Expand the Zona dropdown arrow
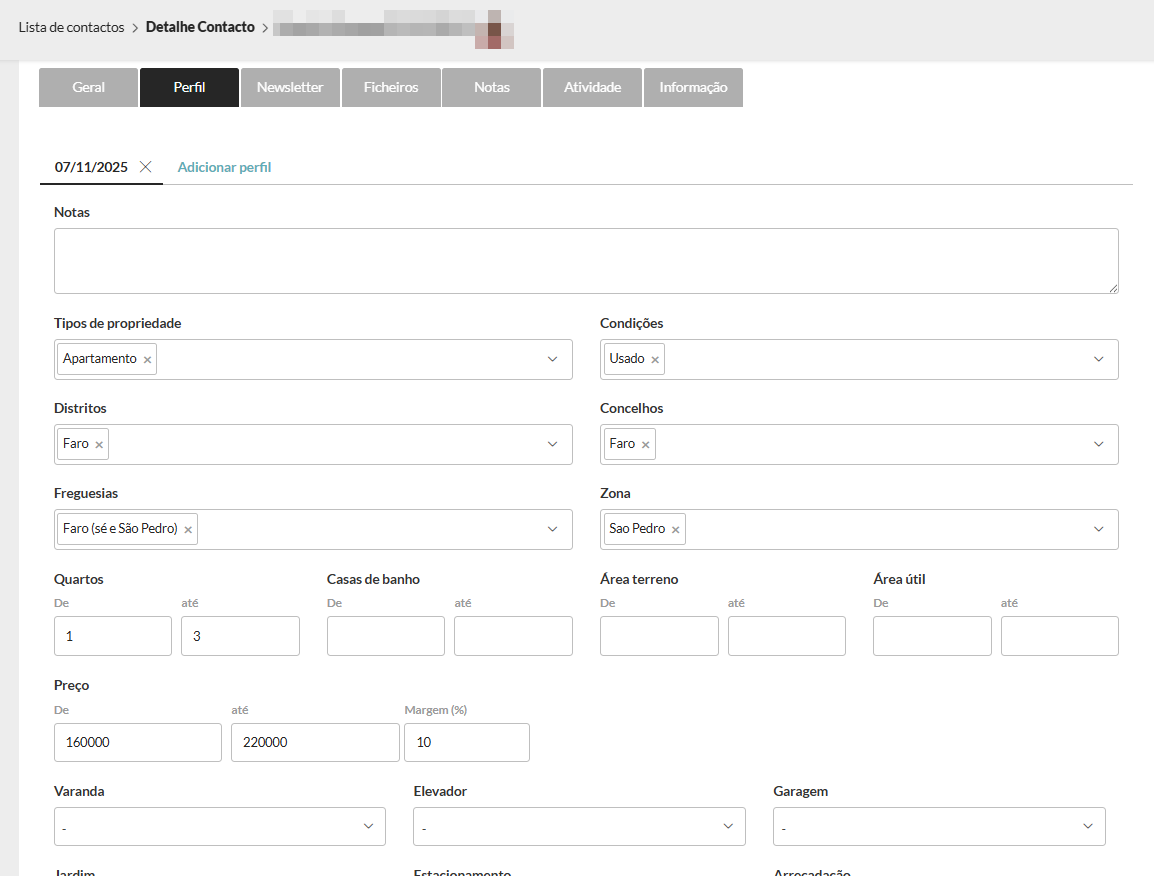The image size is (1154, 876). (x=1098, y=530)
